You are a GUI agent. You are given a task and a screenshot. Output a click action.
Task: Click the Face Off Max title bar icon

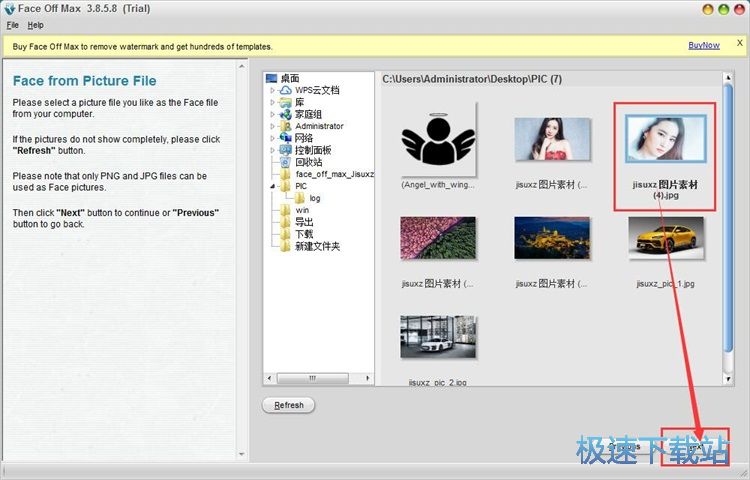coord(9,9)
